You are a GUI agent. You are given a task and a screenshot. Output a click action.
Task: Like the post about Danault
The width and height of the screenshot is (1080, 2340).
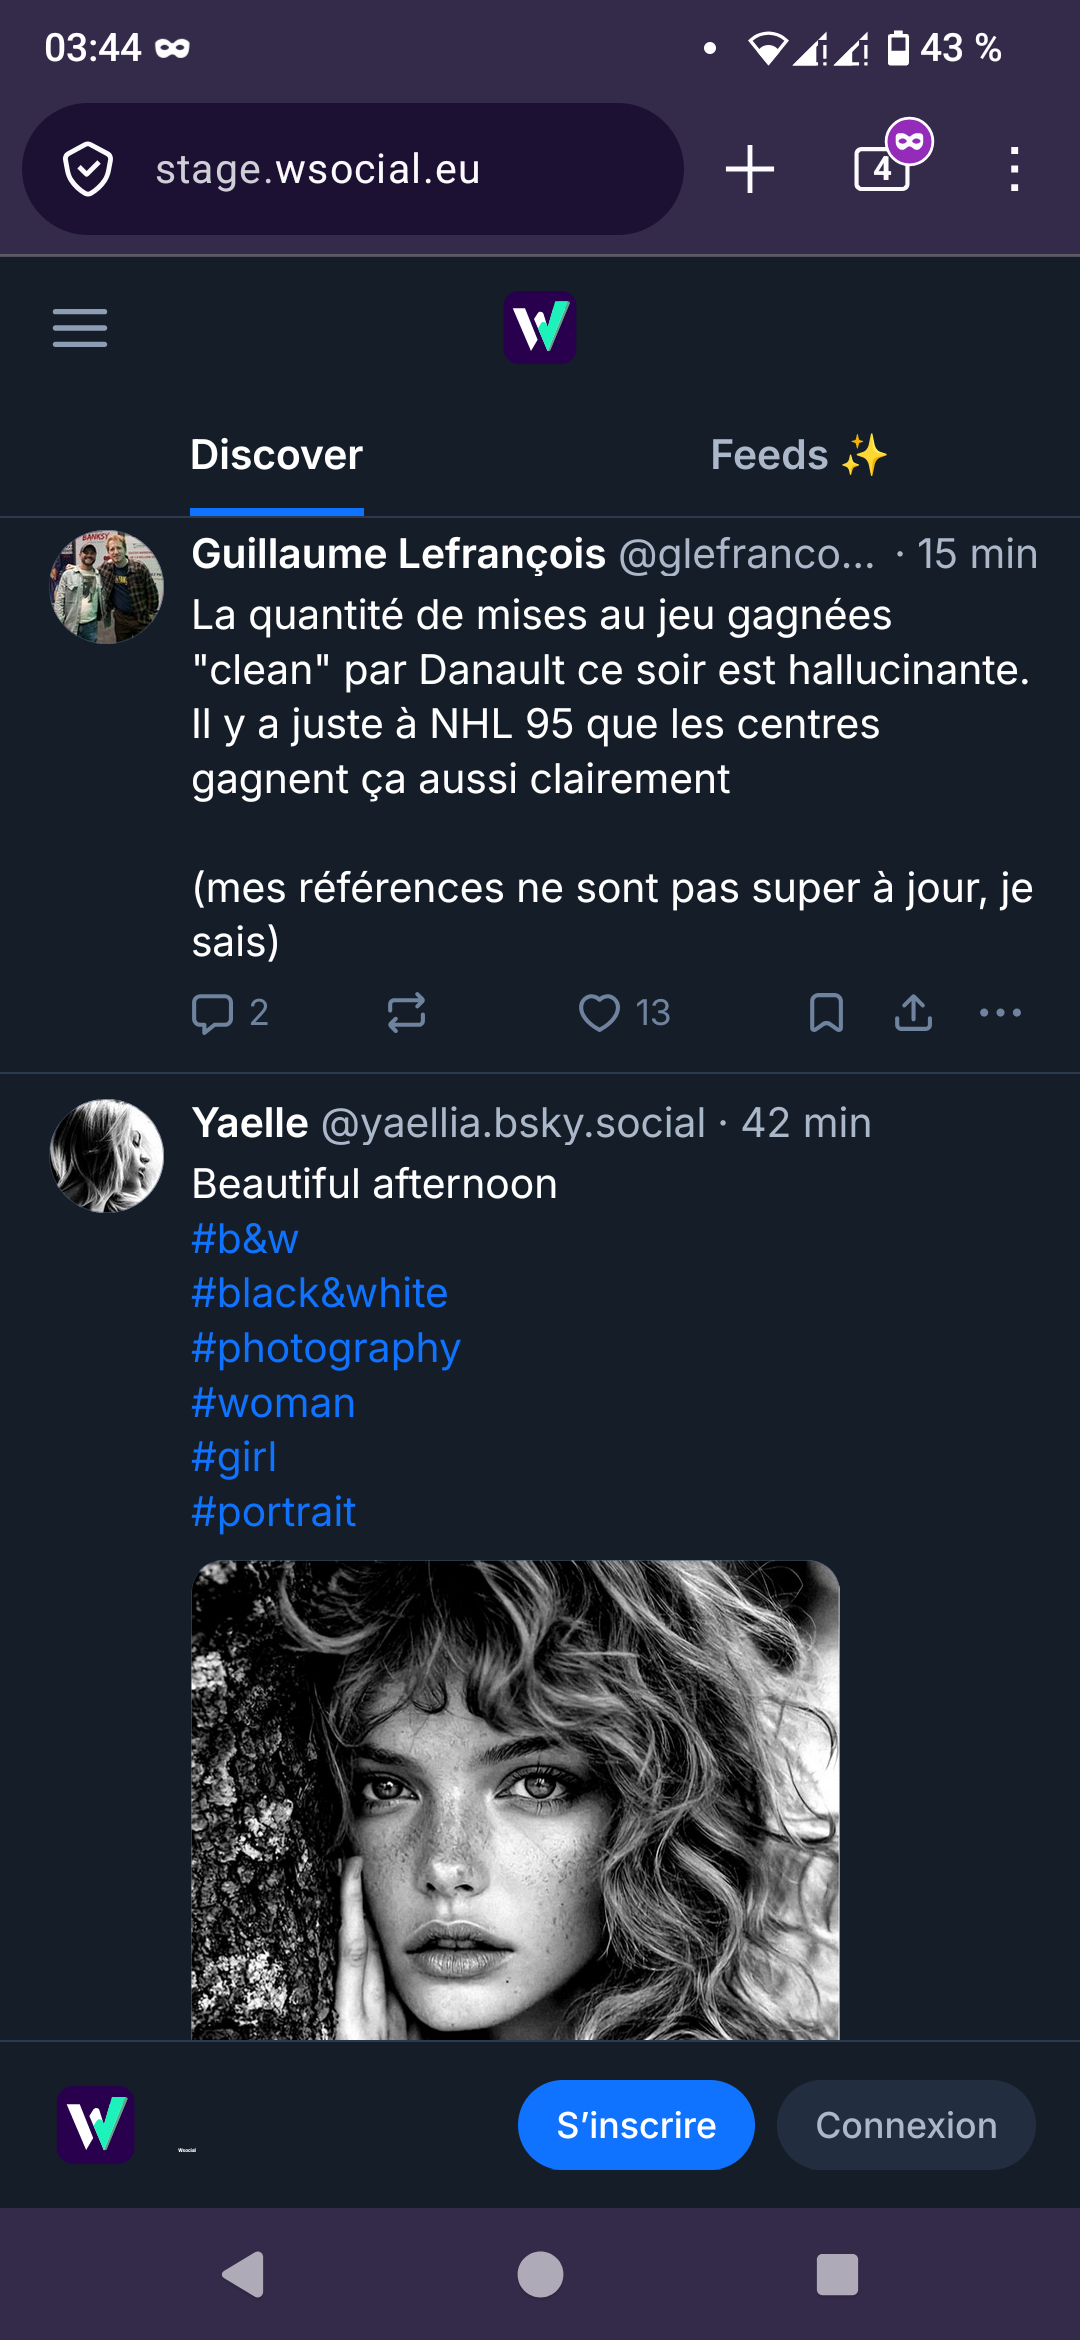(x=600, y=1013)
